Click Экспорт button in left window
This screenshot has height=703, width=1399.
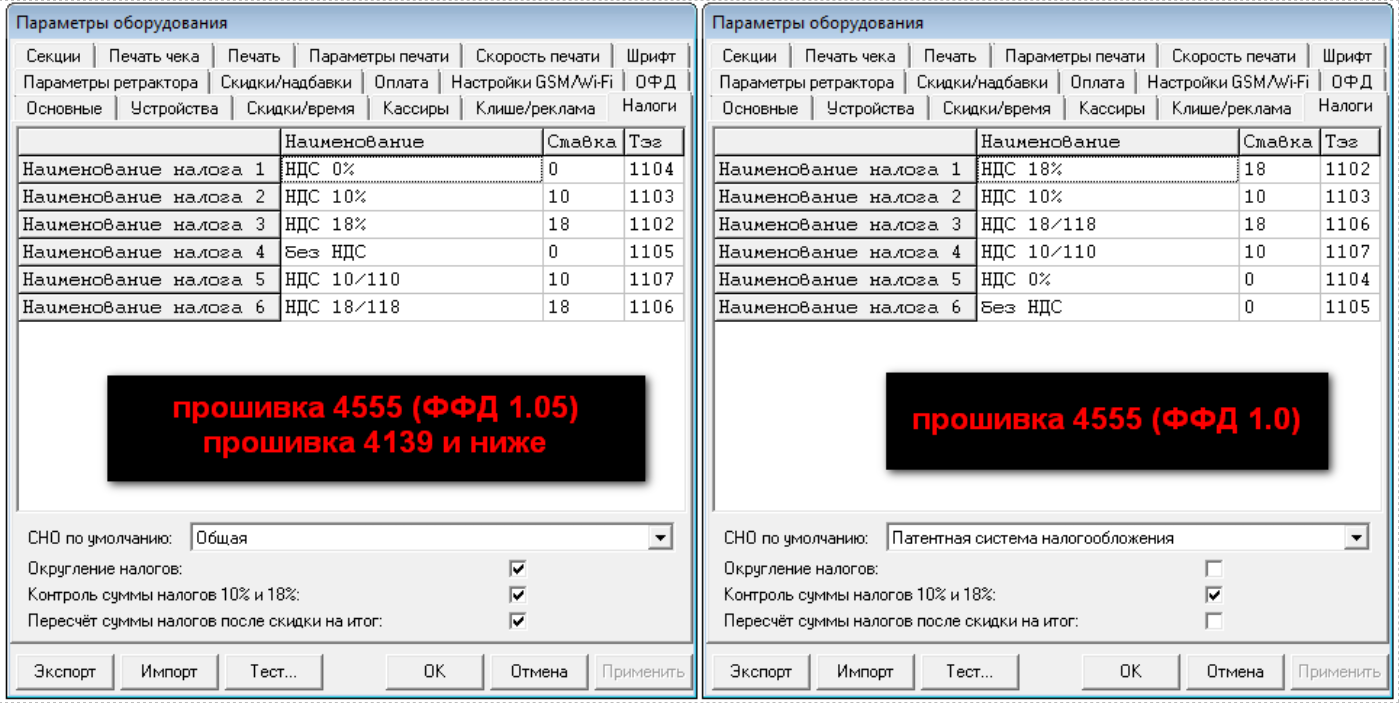[64, 671]
